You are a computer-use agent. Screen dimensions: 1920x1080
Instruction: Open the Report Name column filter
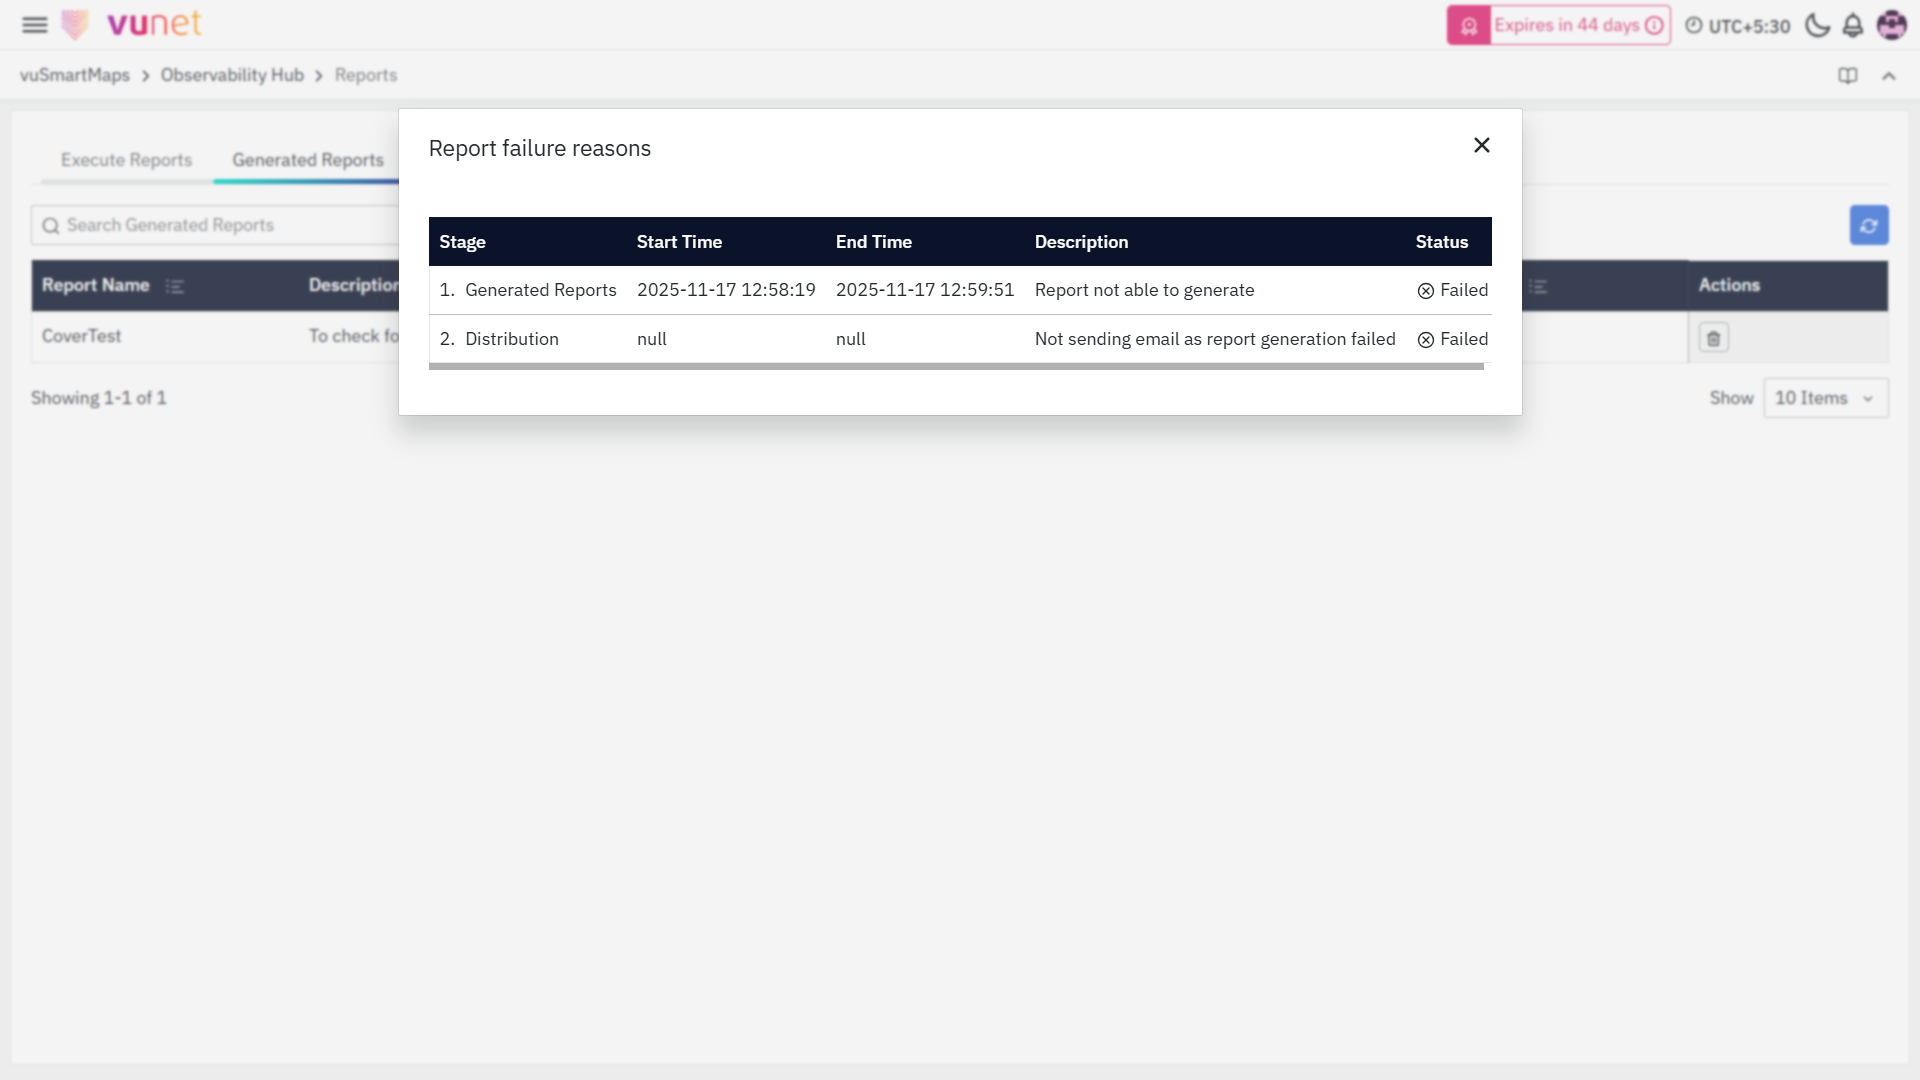175,287
